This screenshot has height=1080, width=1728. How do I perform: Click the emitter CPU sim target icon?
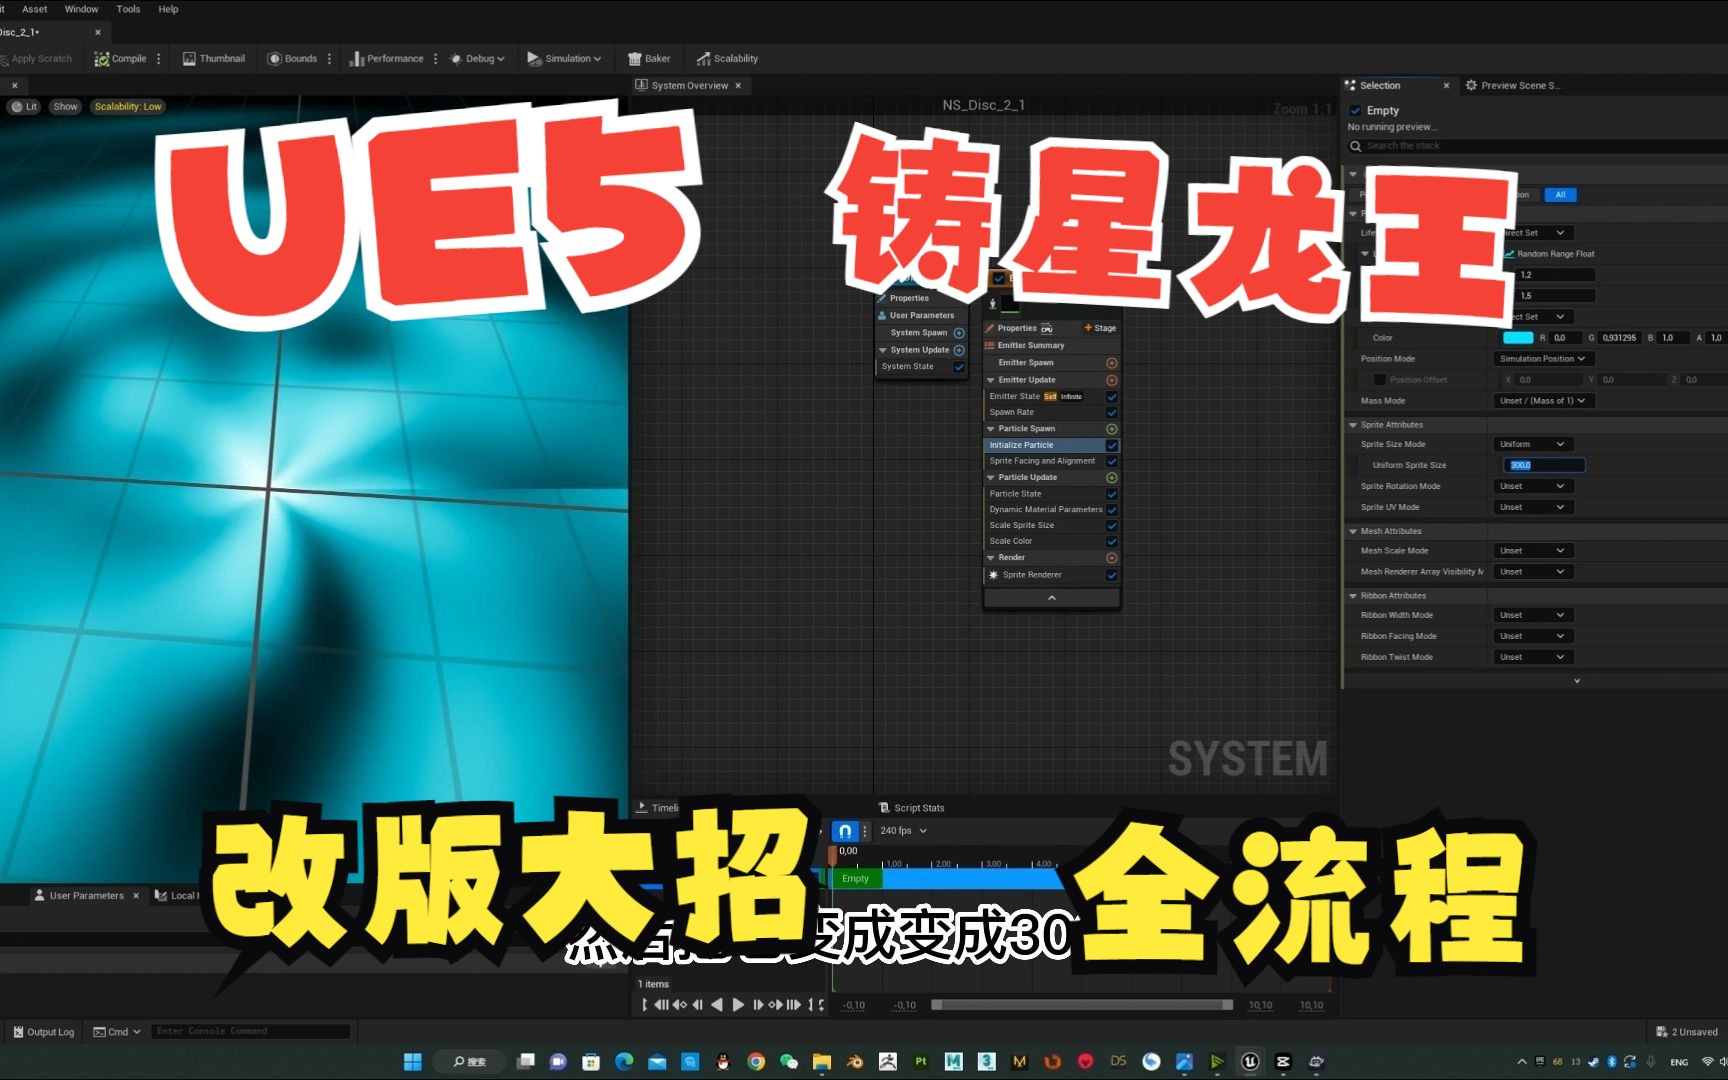(x=1046, y=328)
